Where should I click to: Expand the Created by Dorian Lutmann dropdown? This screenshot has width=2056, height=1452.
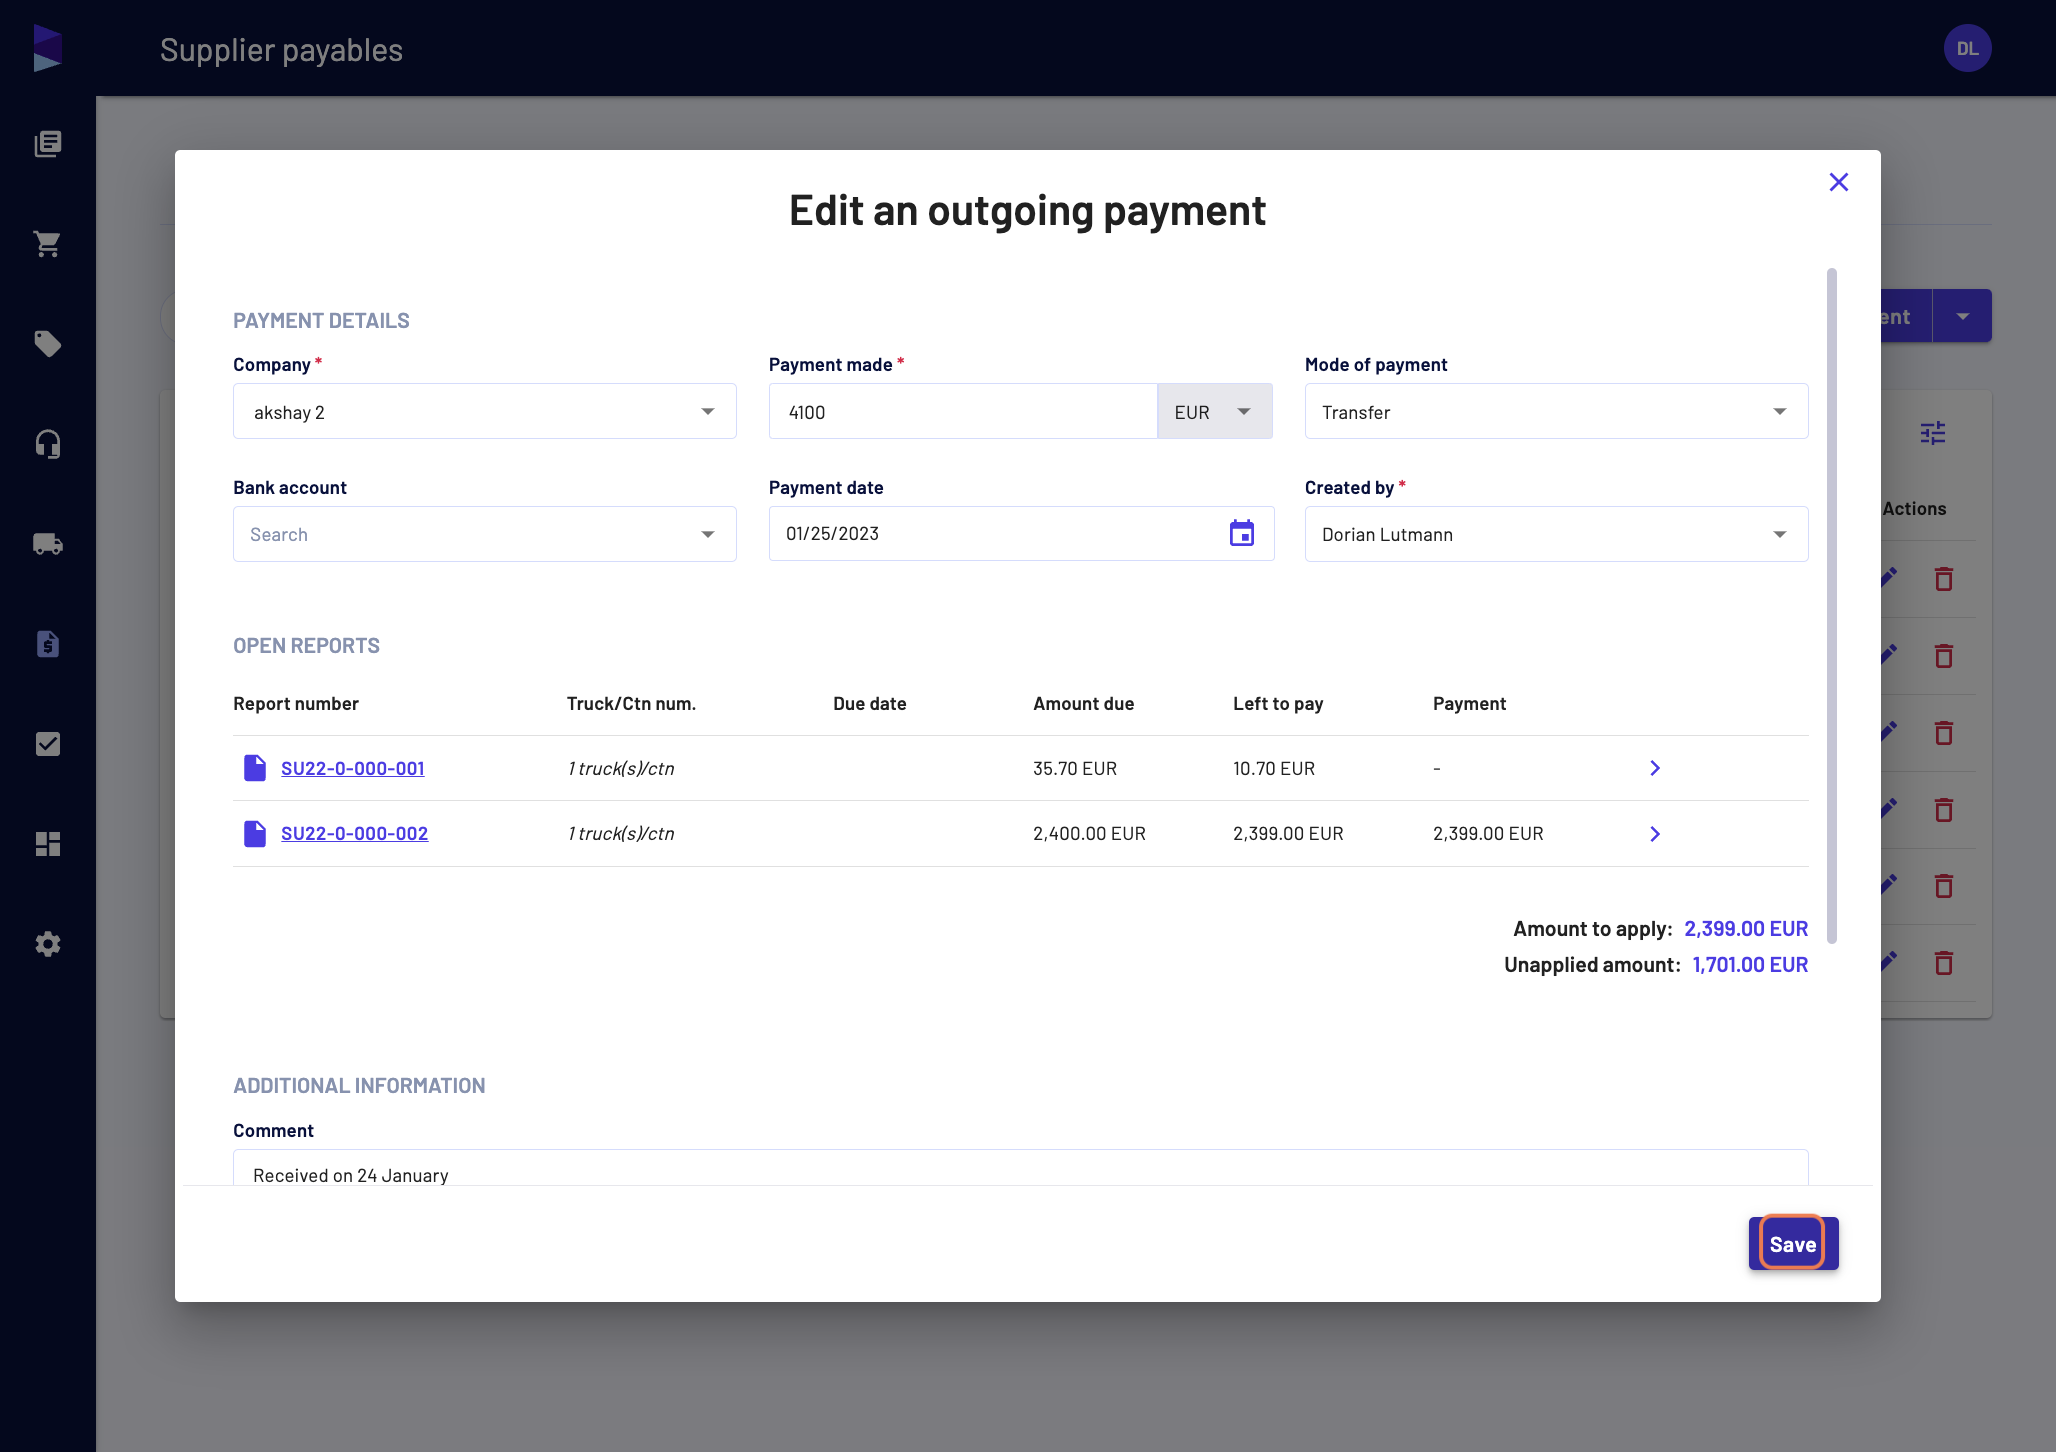[1556, 534]
